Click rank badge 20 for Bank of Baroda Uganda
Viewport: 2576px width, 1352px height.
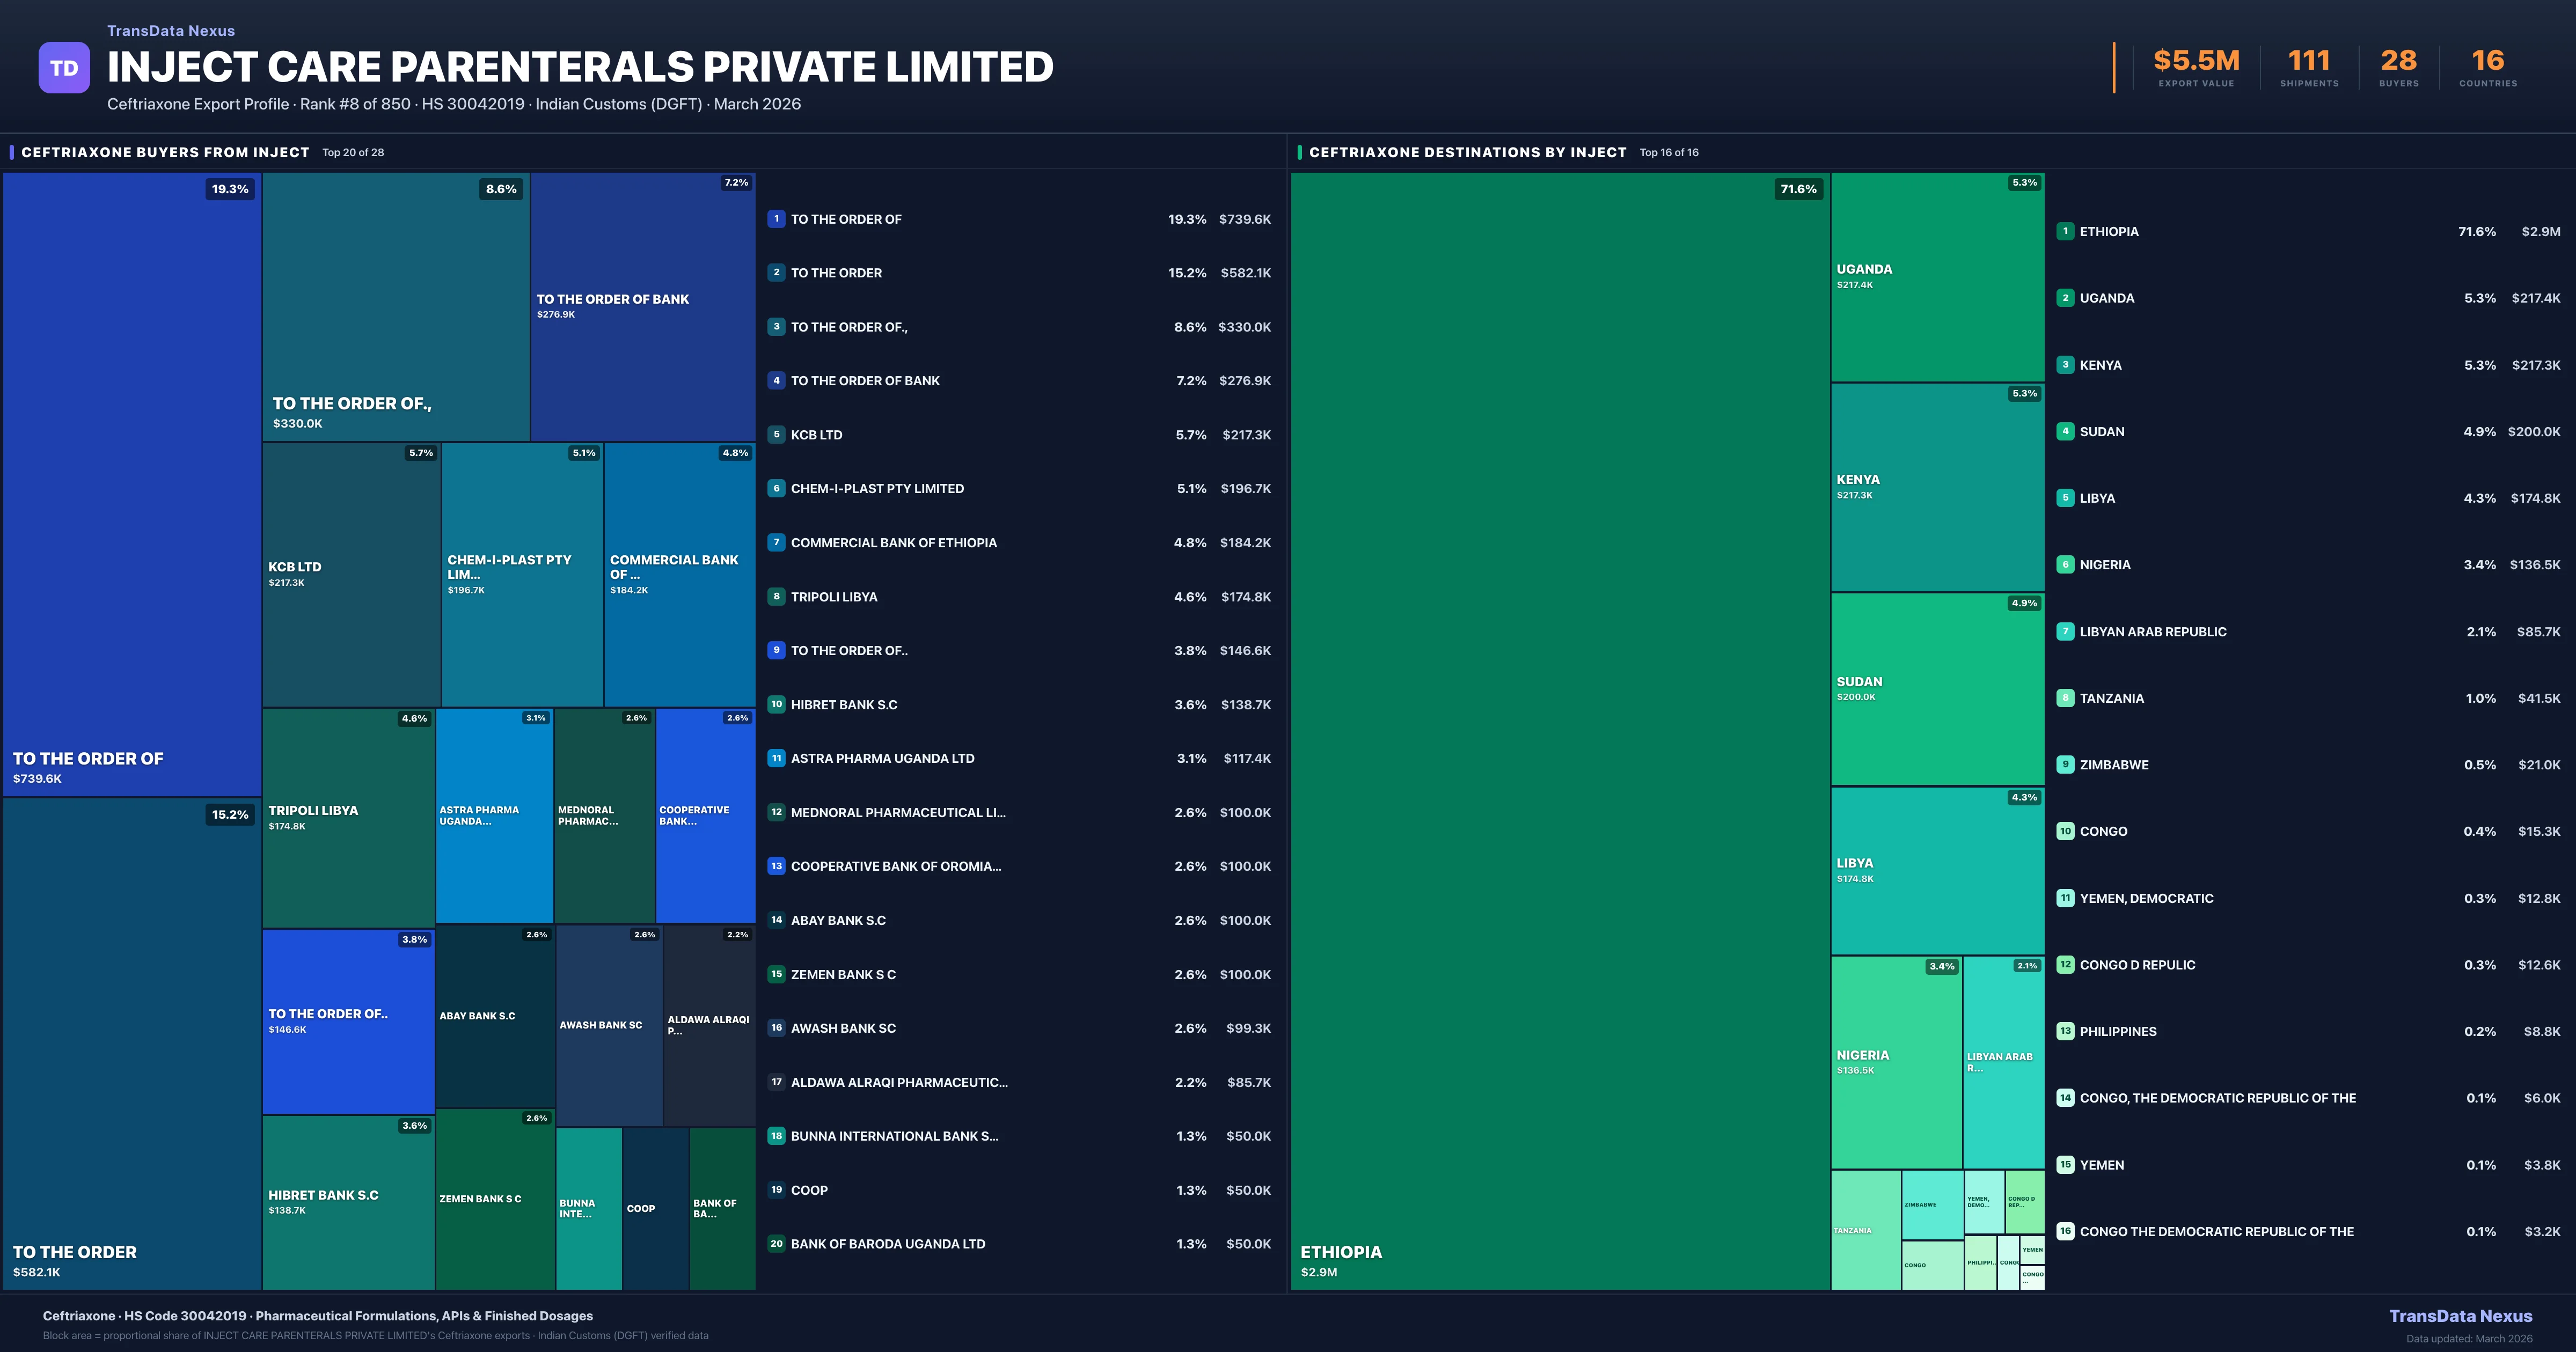776,1244
